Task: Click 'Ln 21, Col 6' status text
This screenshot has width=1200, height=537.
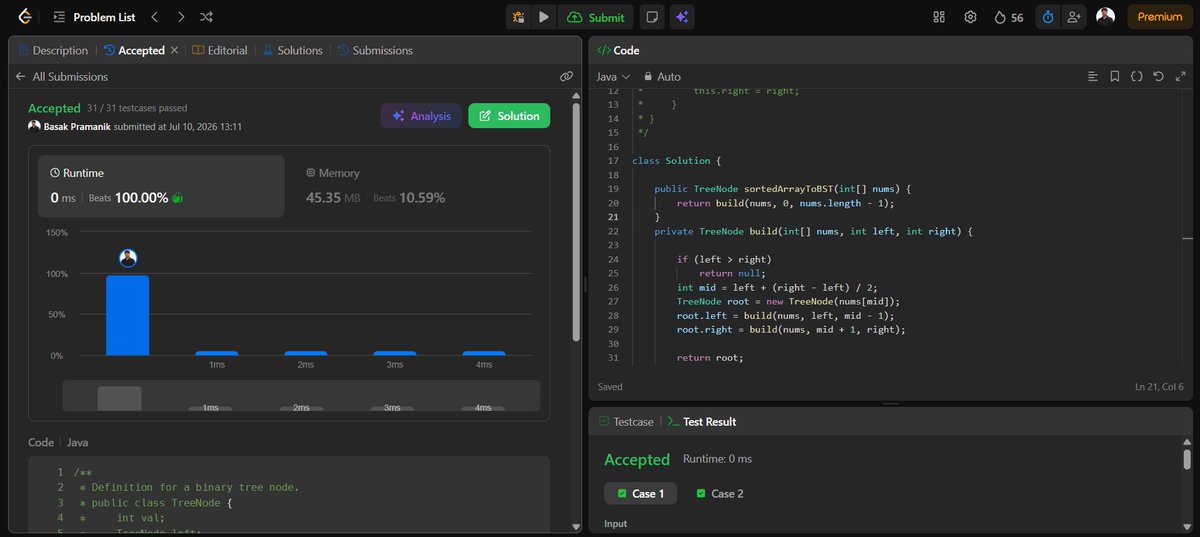Action: coord(1159,386)
